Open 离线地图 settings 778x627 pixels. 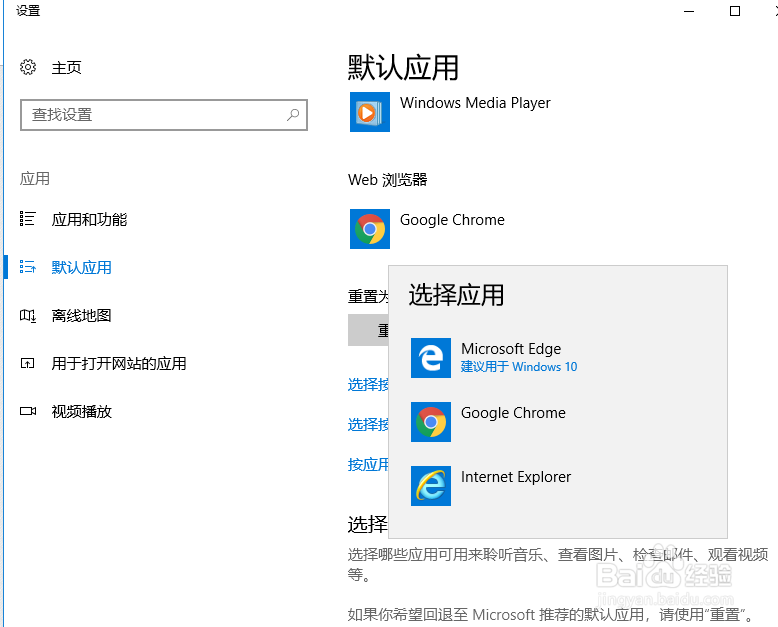(x=81, y=315)
